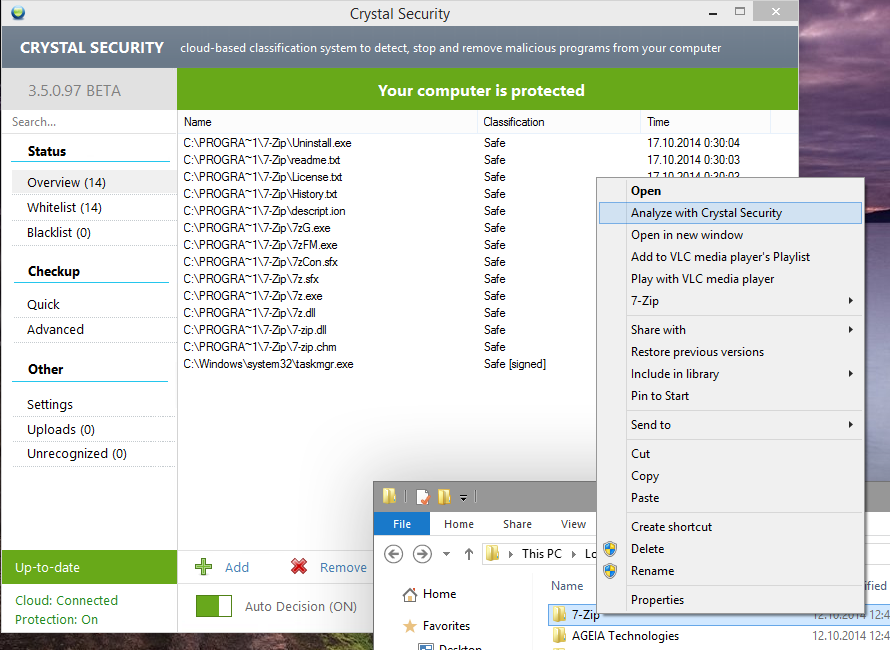Viewport: 890px width, 650px height.
Task: Expand the Include in library submenu arrow
Action: (x=850, y=374)
